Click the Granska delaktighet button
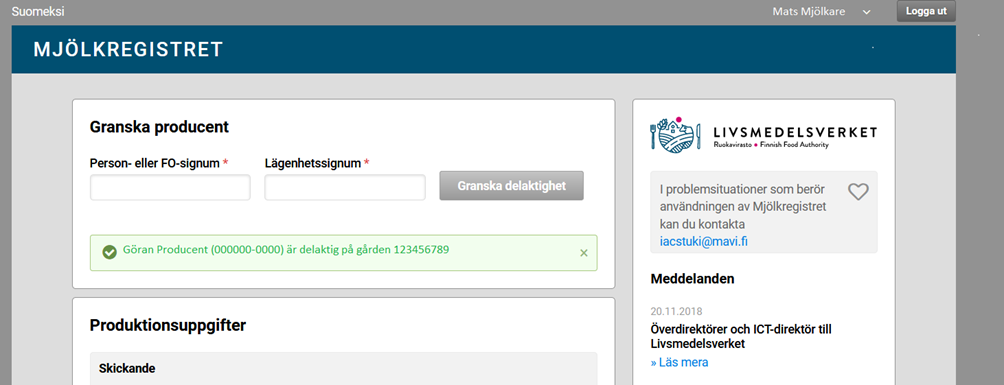The height and width of the screenshot is (385, 1004). click(512, 186)
